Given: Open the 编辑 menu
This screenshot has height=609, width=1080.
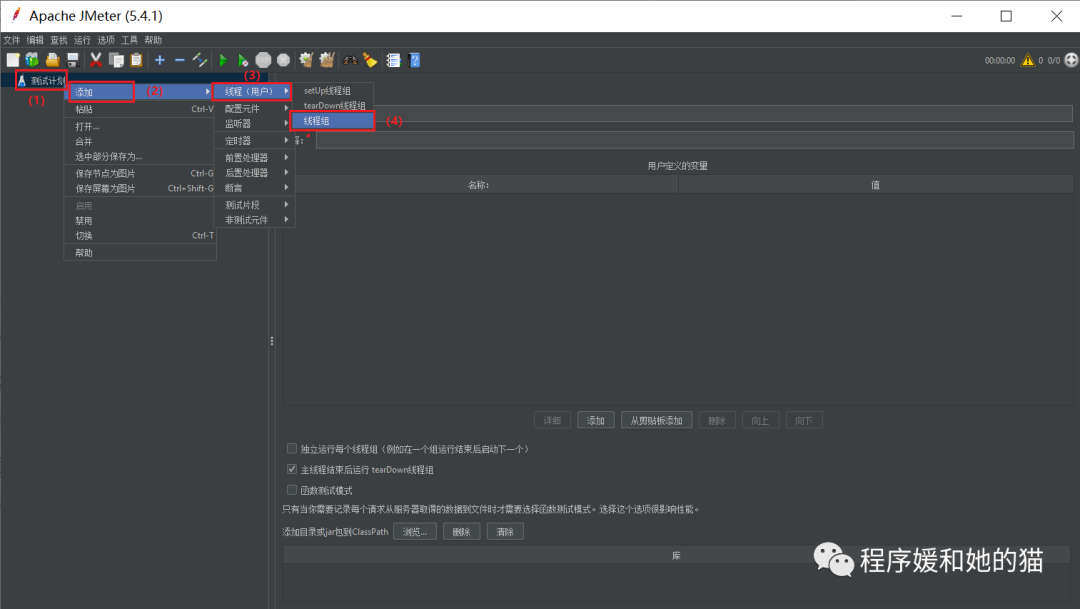Looking at the screenshot, I should click(x=35, y=40).
